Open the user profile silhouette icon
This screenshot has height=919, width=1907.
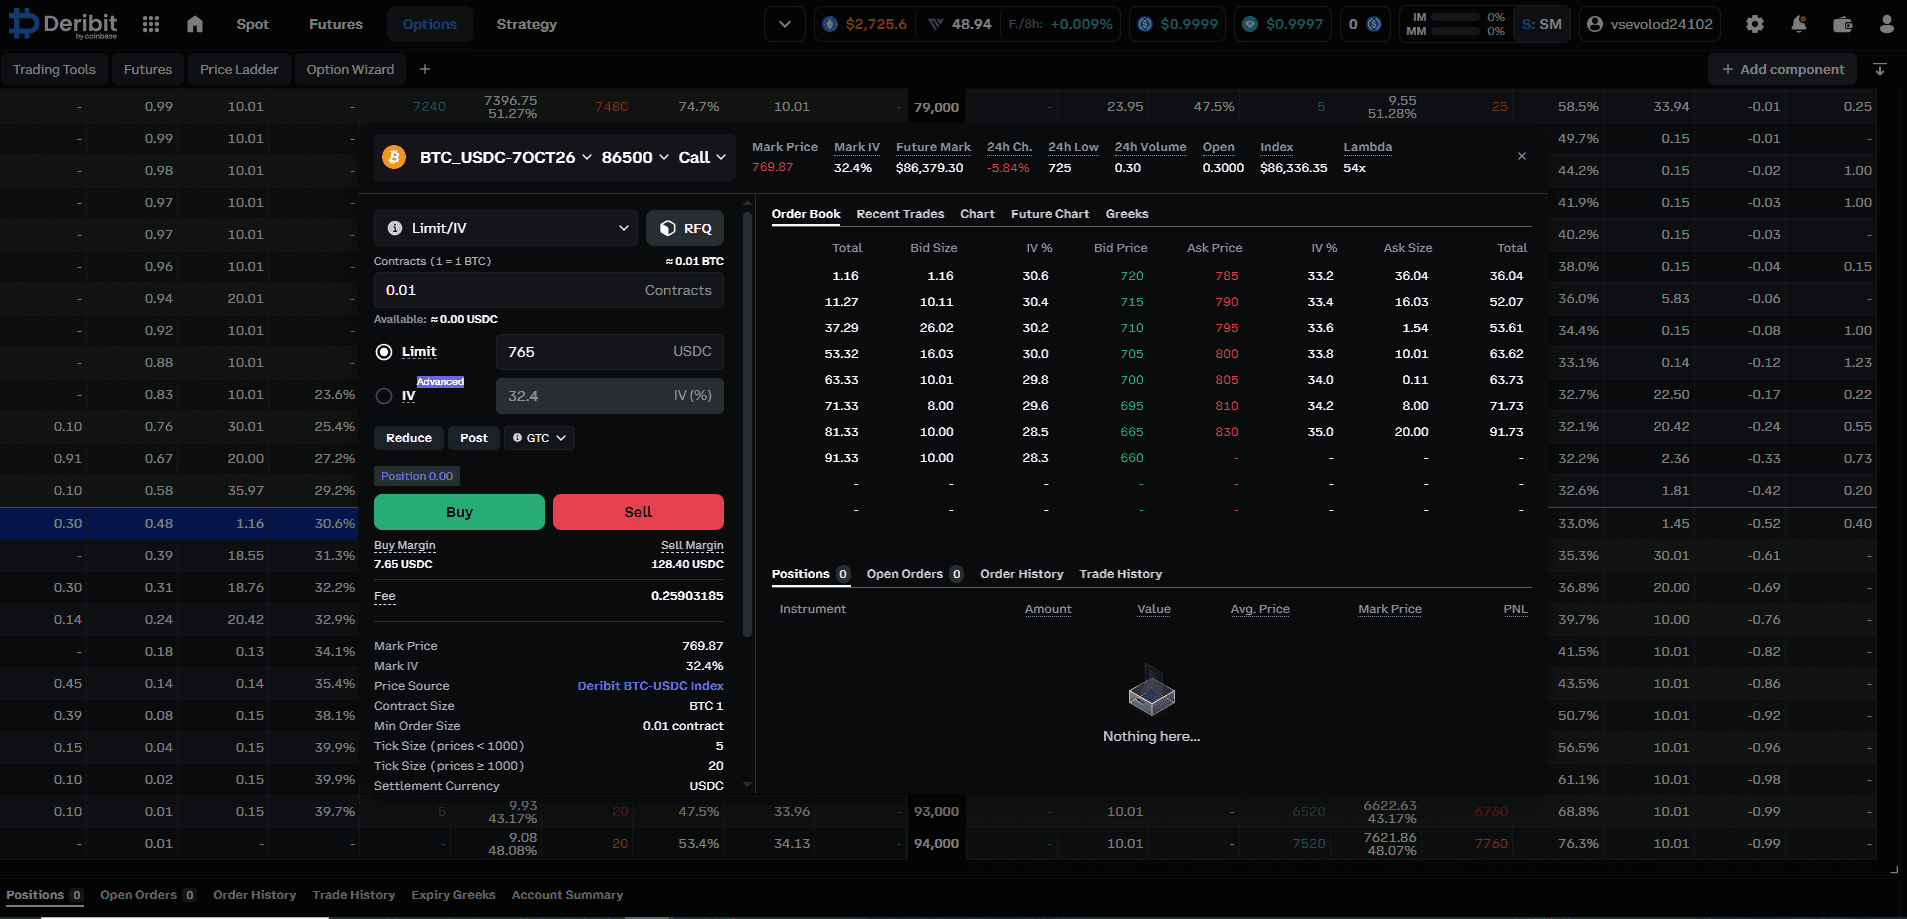pyautogui.click(x=1887, y=24)
